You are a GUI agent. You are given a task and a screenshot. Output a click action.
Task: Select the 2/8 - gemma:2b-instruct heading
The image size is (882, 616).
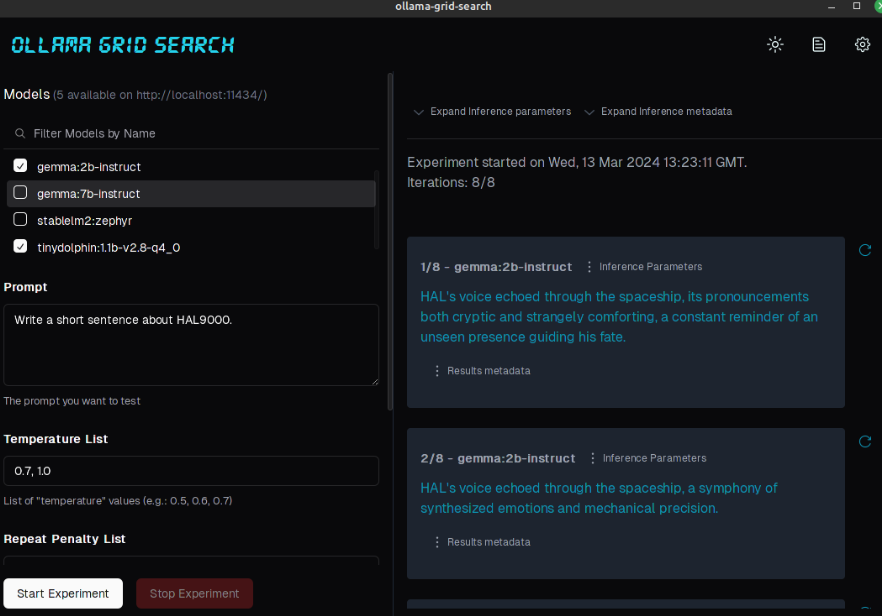click(x=498, y=458)
